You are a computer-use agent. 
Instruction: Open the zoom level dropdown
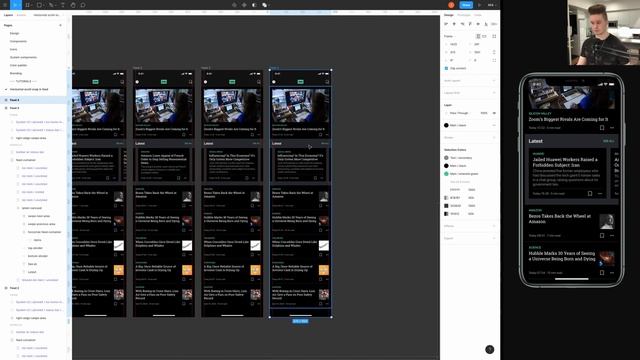coord(492,5)
